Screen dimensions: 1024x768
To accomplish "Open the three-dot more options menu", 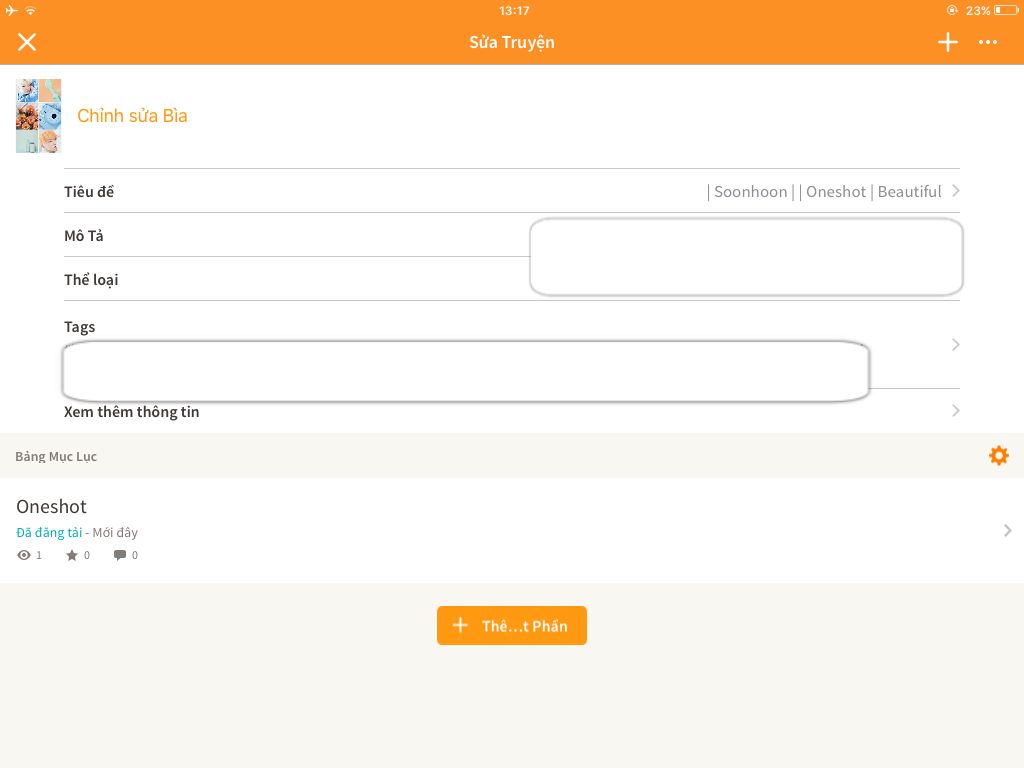I will click(988, 42).
